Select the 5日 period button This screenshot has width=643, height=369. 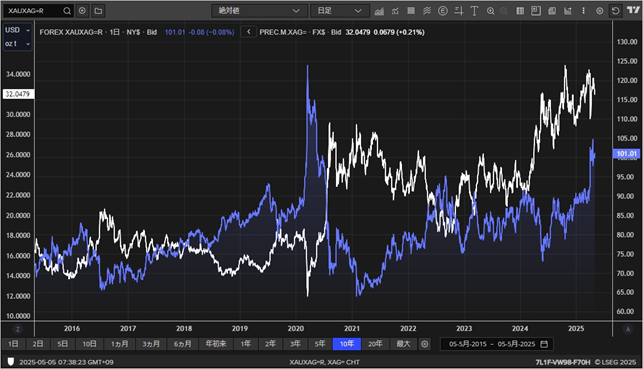(62, 344)
